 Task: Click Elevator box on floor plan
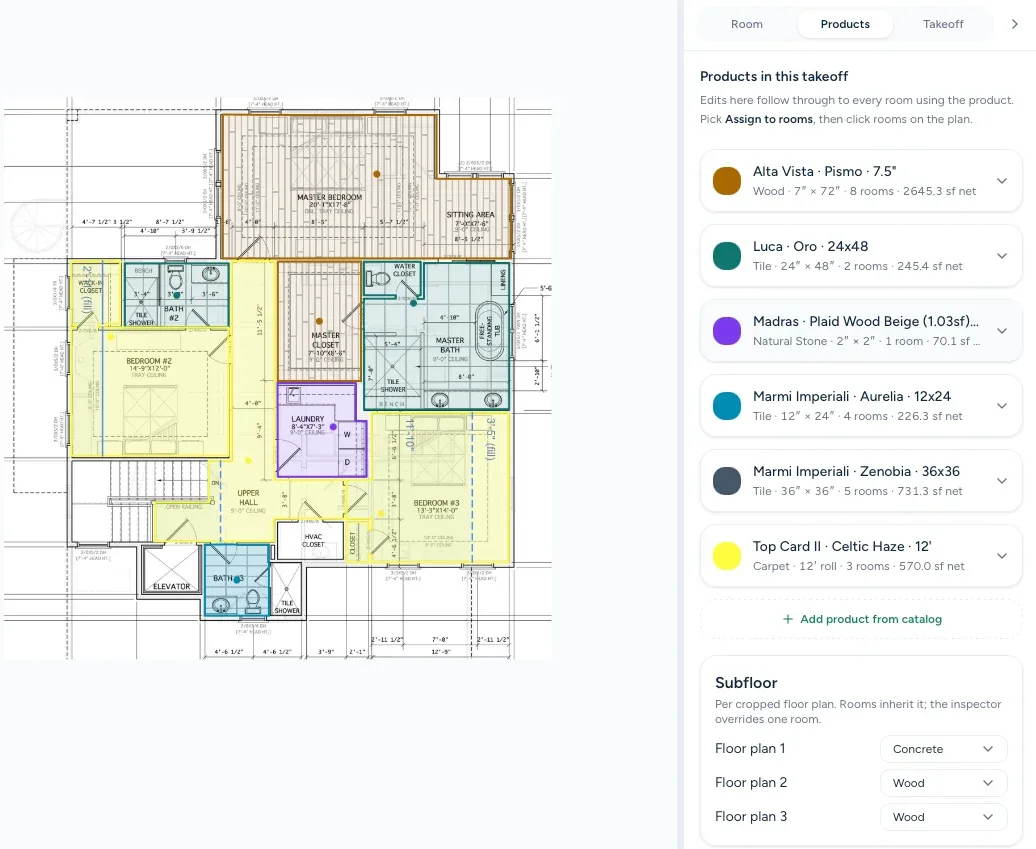click(172, 571)
